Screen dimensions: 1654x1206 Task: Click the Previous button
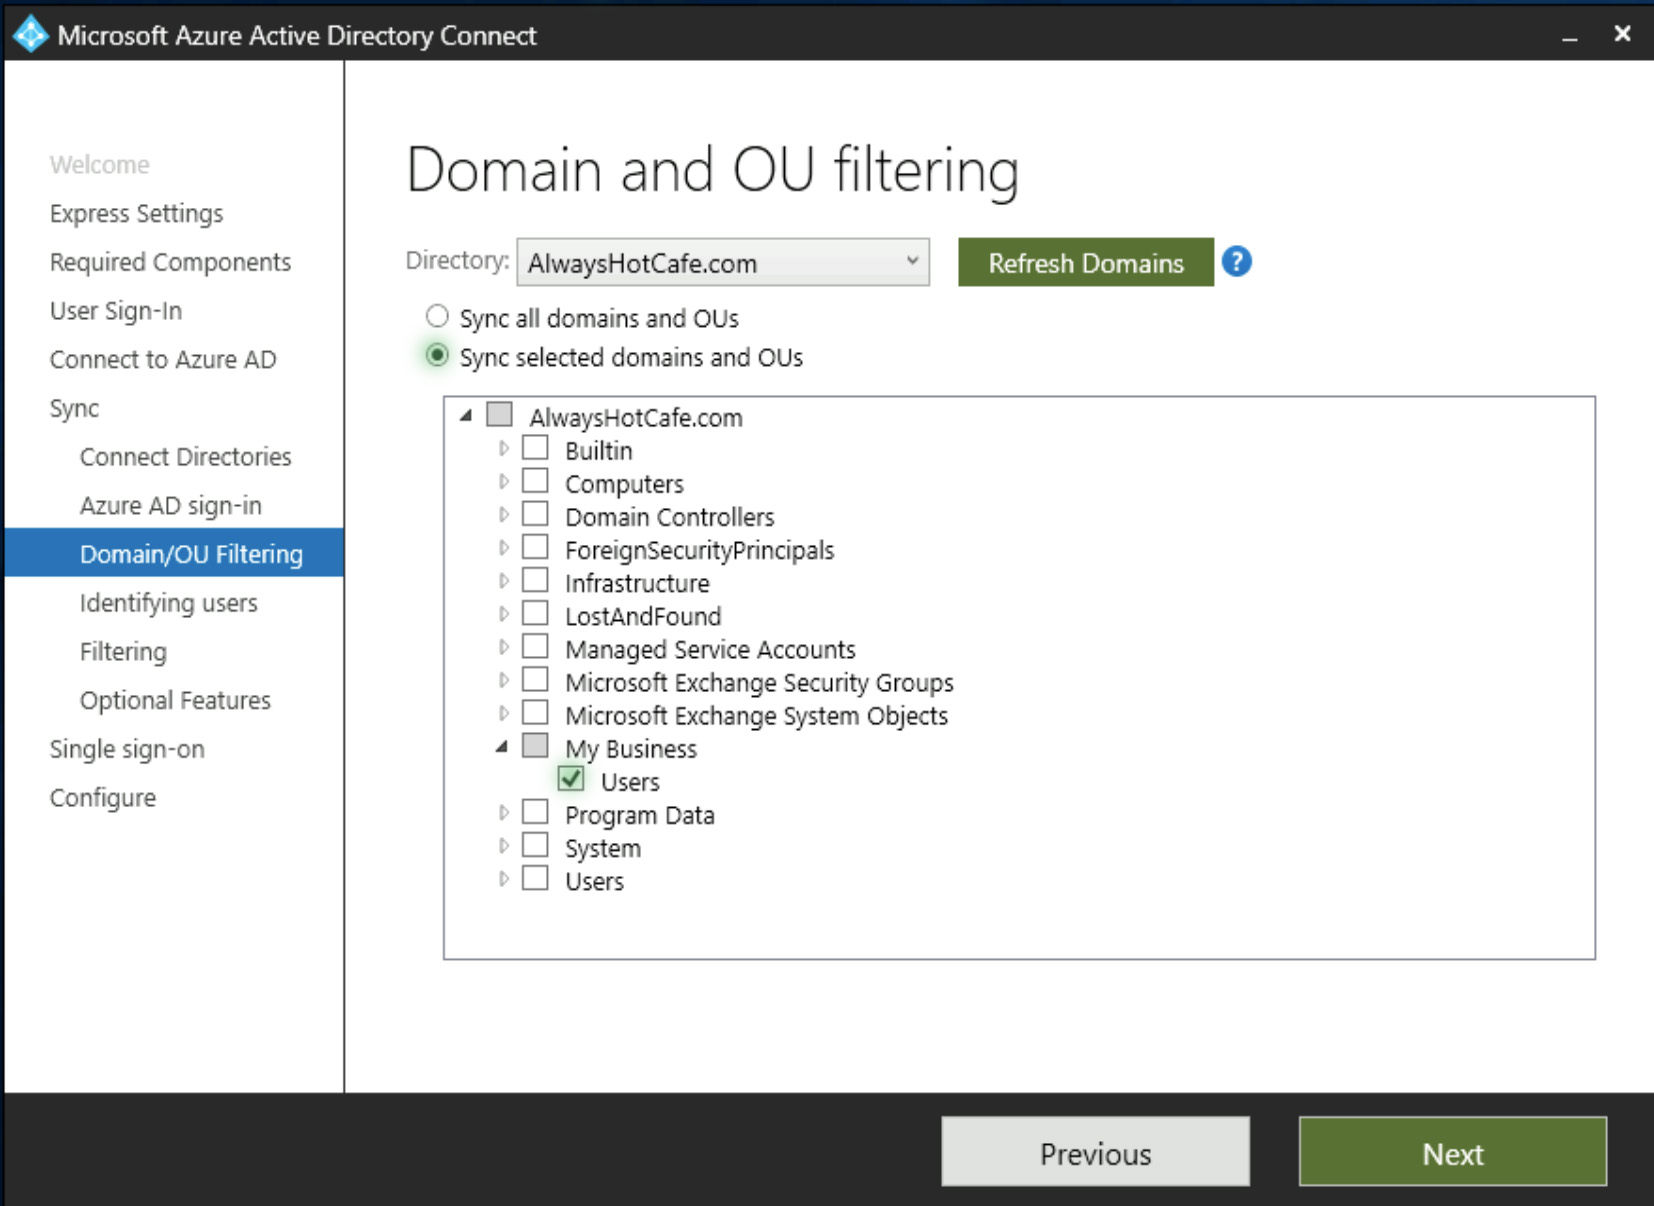tap(1094, 1152)
